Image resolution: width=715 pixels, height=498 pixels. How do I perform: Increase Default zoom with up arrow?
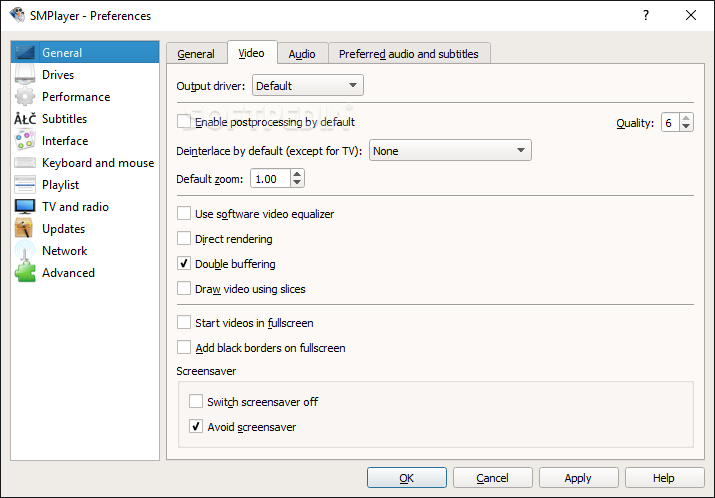click(x=297, y=174)
